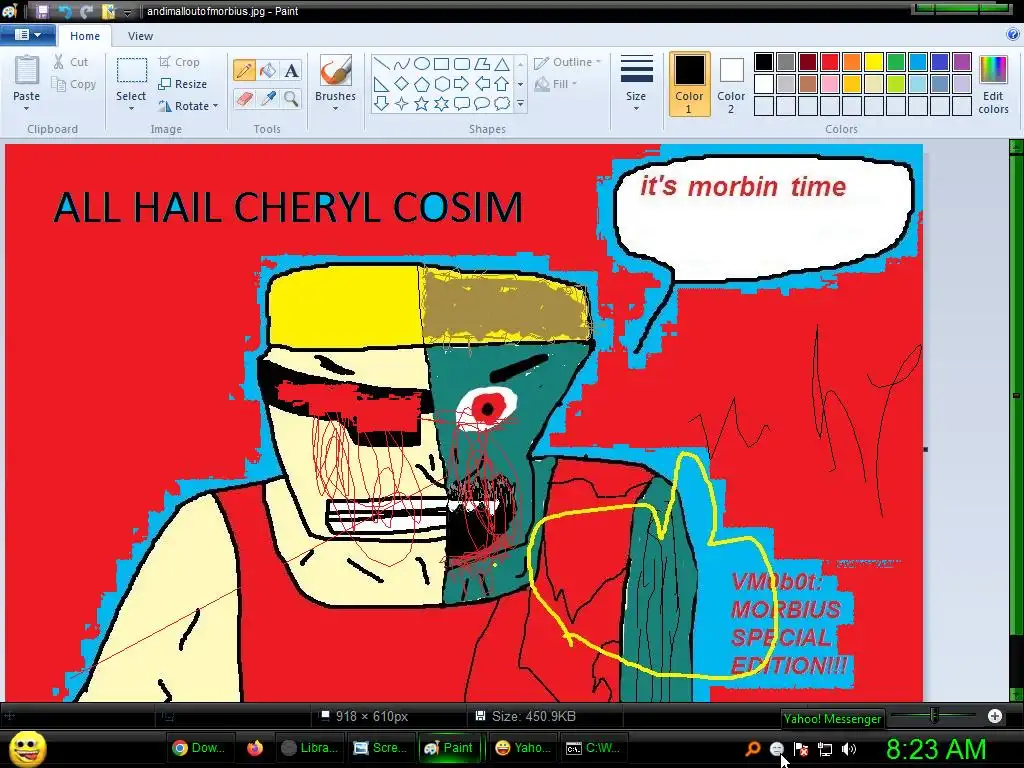Switch to the Home ribbon tab
The image size is (1024, 768).
(85, 36)
